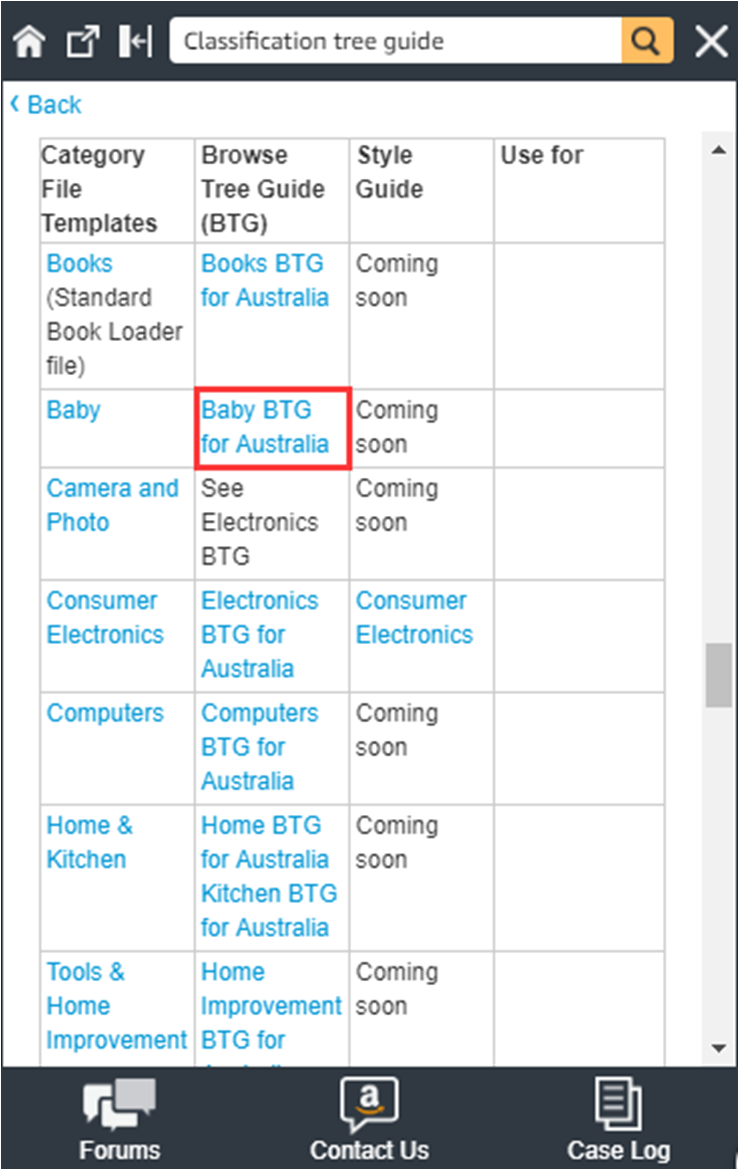Open the Computers BTG for Australia link

pos(259,746)
